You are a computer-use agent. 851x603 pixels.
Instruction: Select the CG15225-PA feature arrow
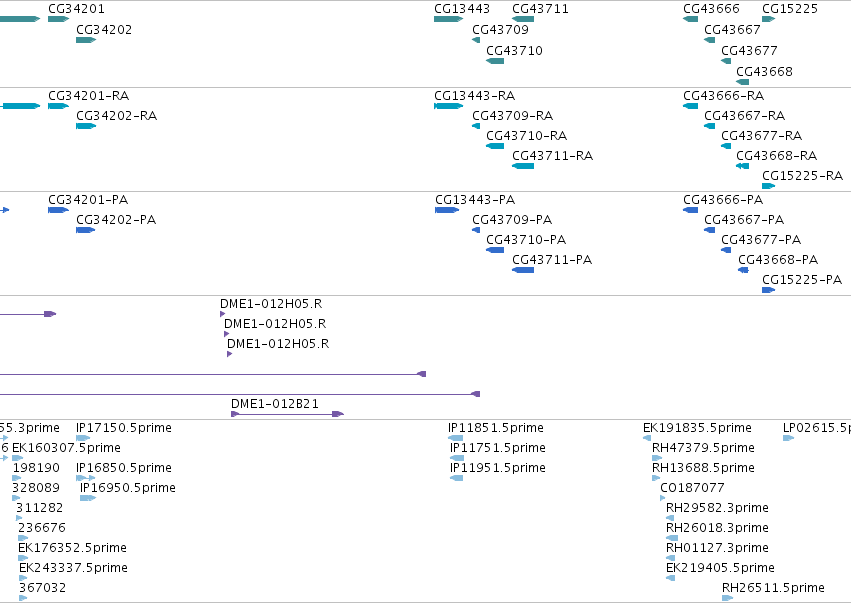[768, 290]
